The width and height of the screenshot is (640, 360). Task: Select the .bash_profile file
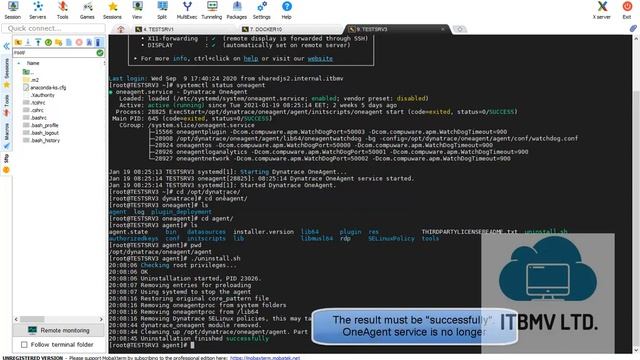tap(40, 125)
